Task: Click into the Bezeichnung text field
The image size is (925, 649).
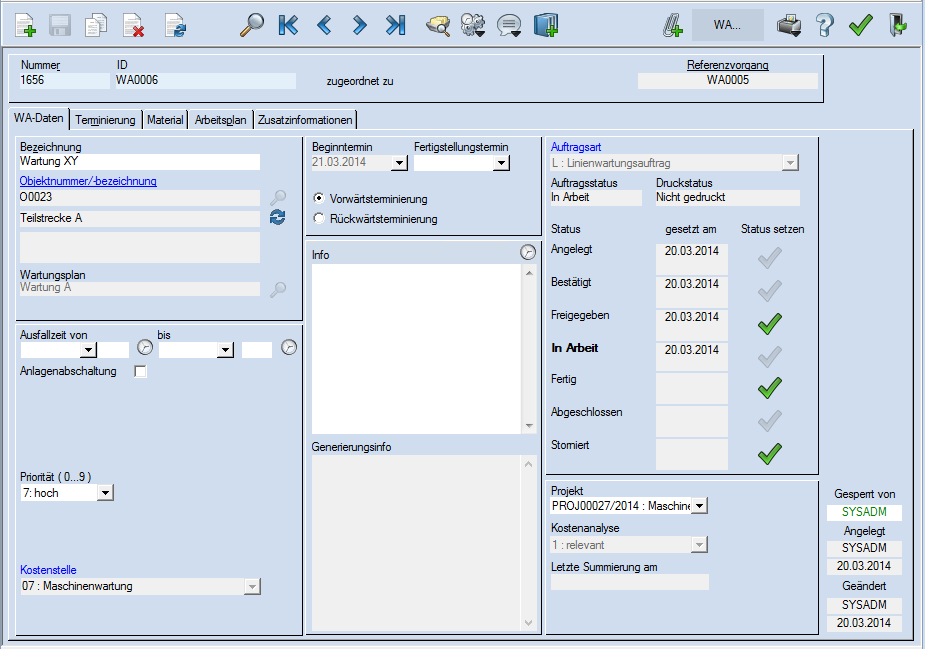Action: [139, 162]
